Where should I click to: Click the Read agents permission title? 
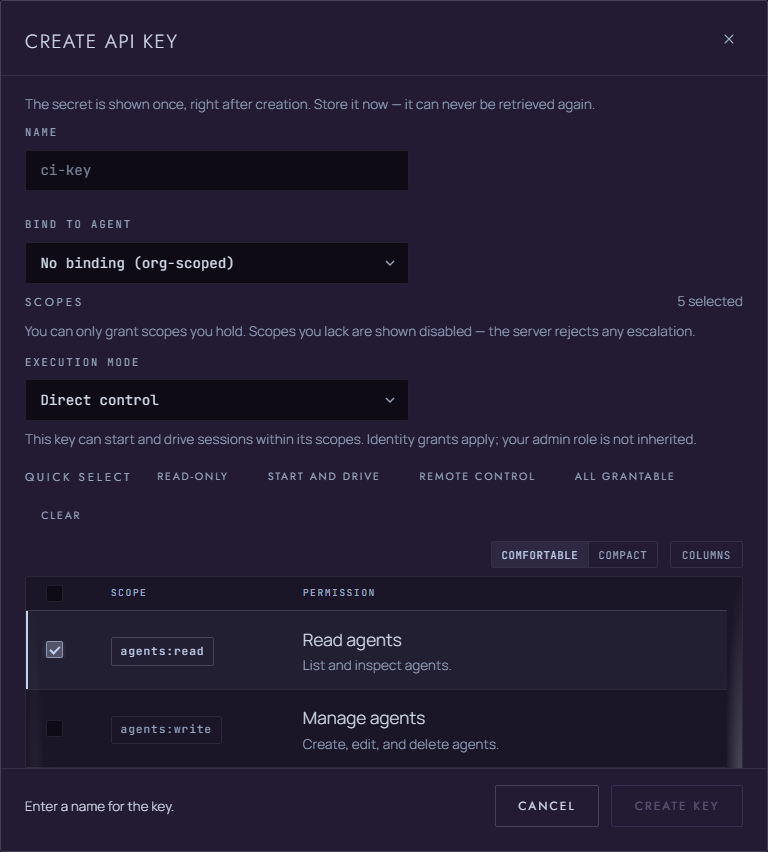(352, 640)
